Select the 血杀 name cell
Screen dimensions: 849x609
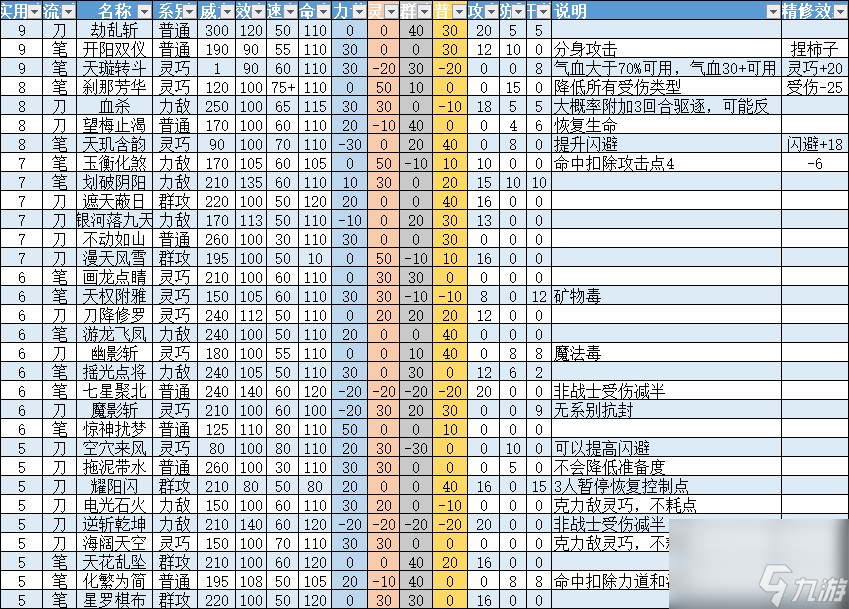pos(114,106)
